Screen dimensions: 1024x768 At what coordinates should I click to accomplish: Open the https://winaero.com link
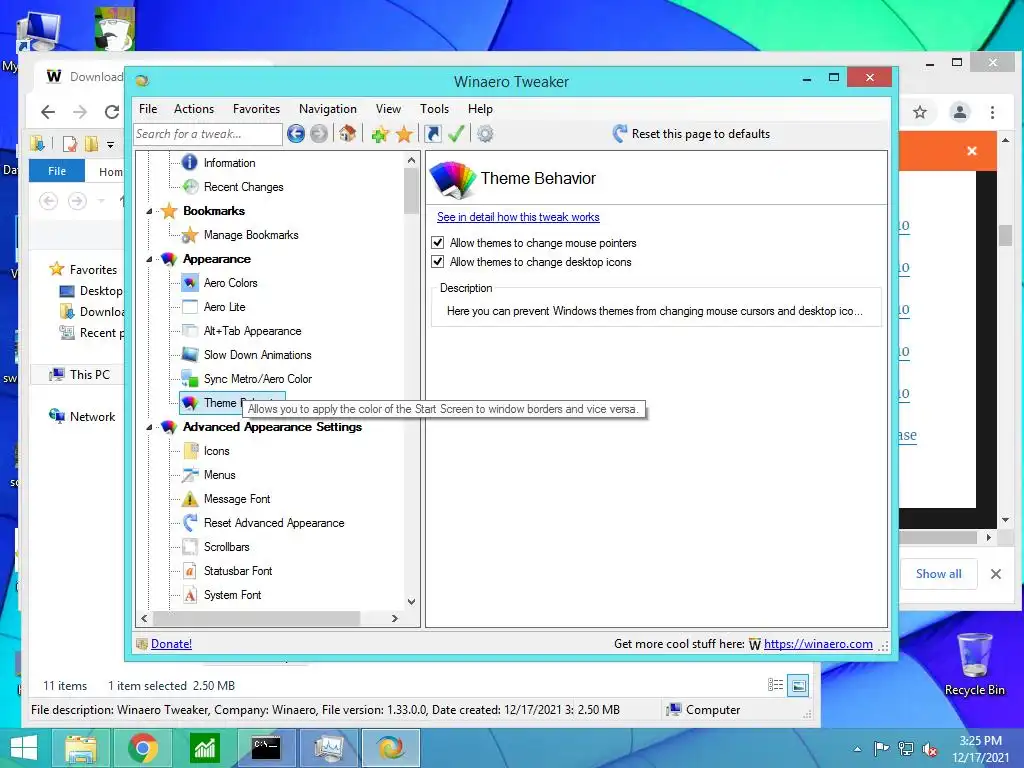point(818,644)
